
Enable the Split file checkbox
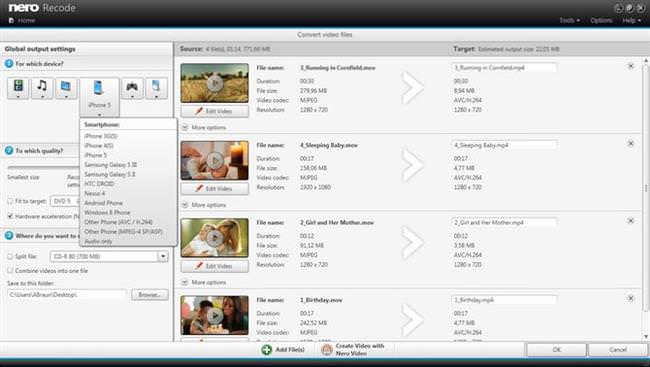[10, 256]
